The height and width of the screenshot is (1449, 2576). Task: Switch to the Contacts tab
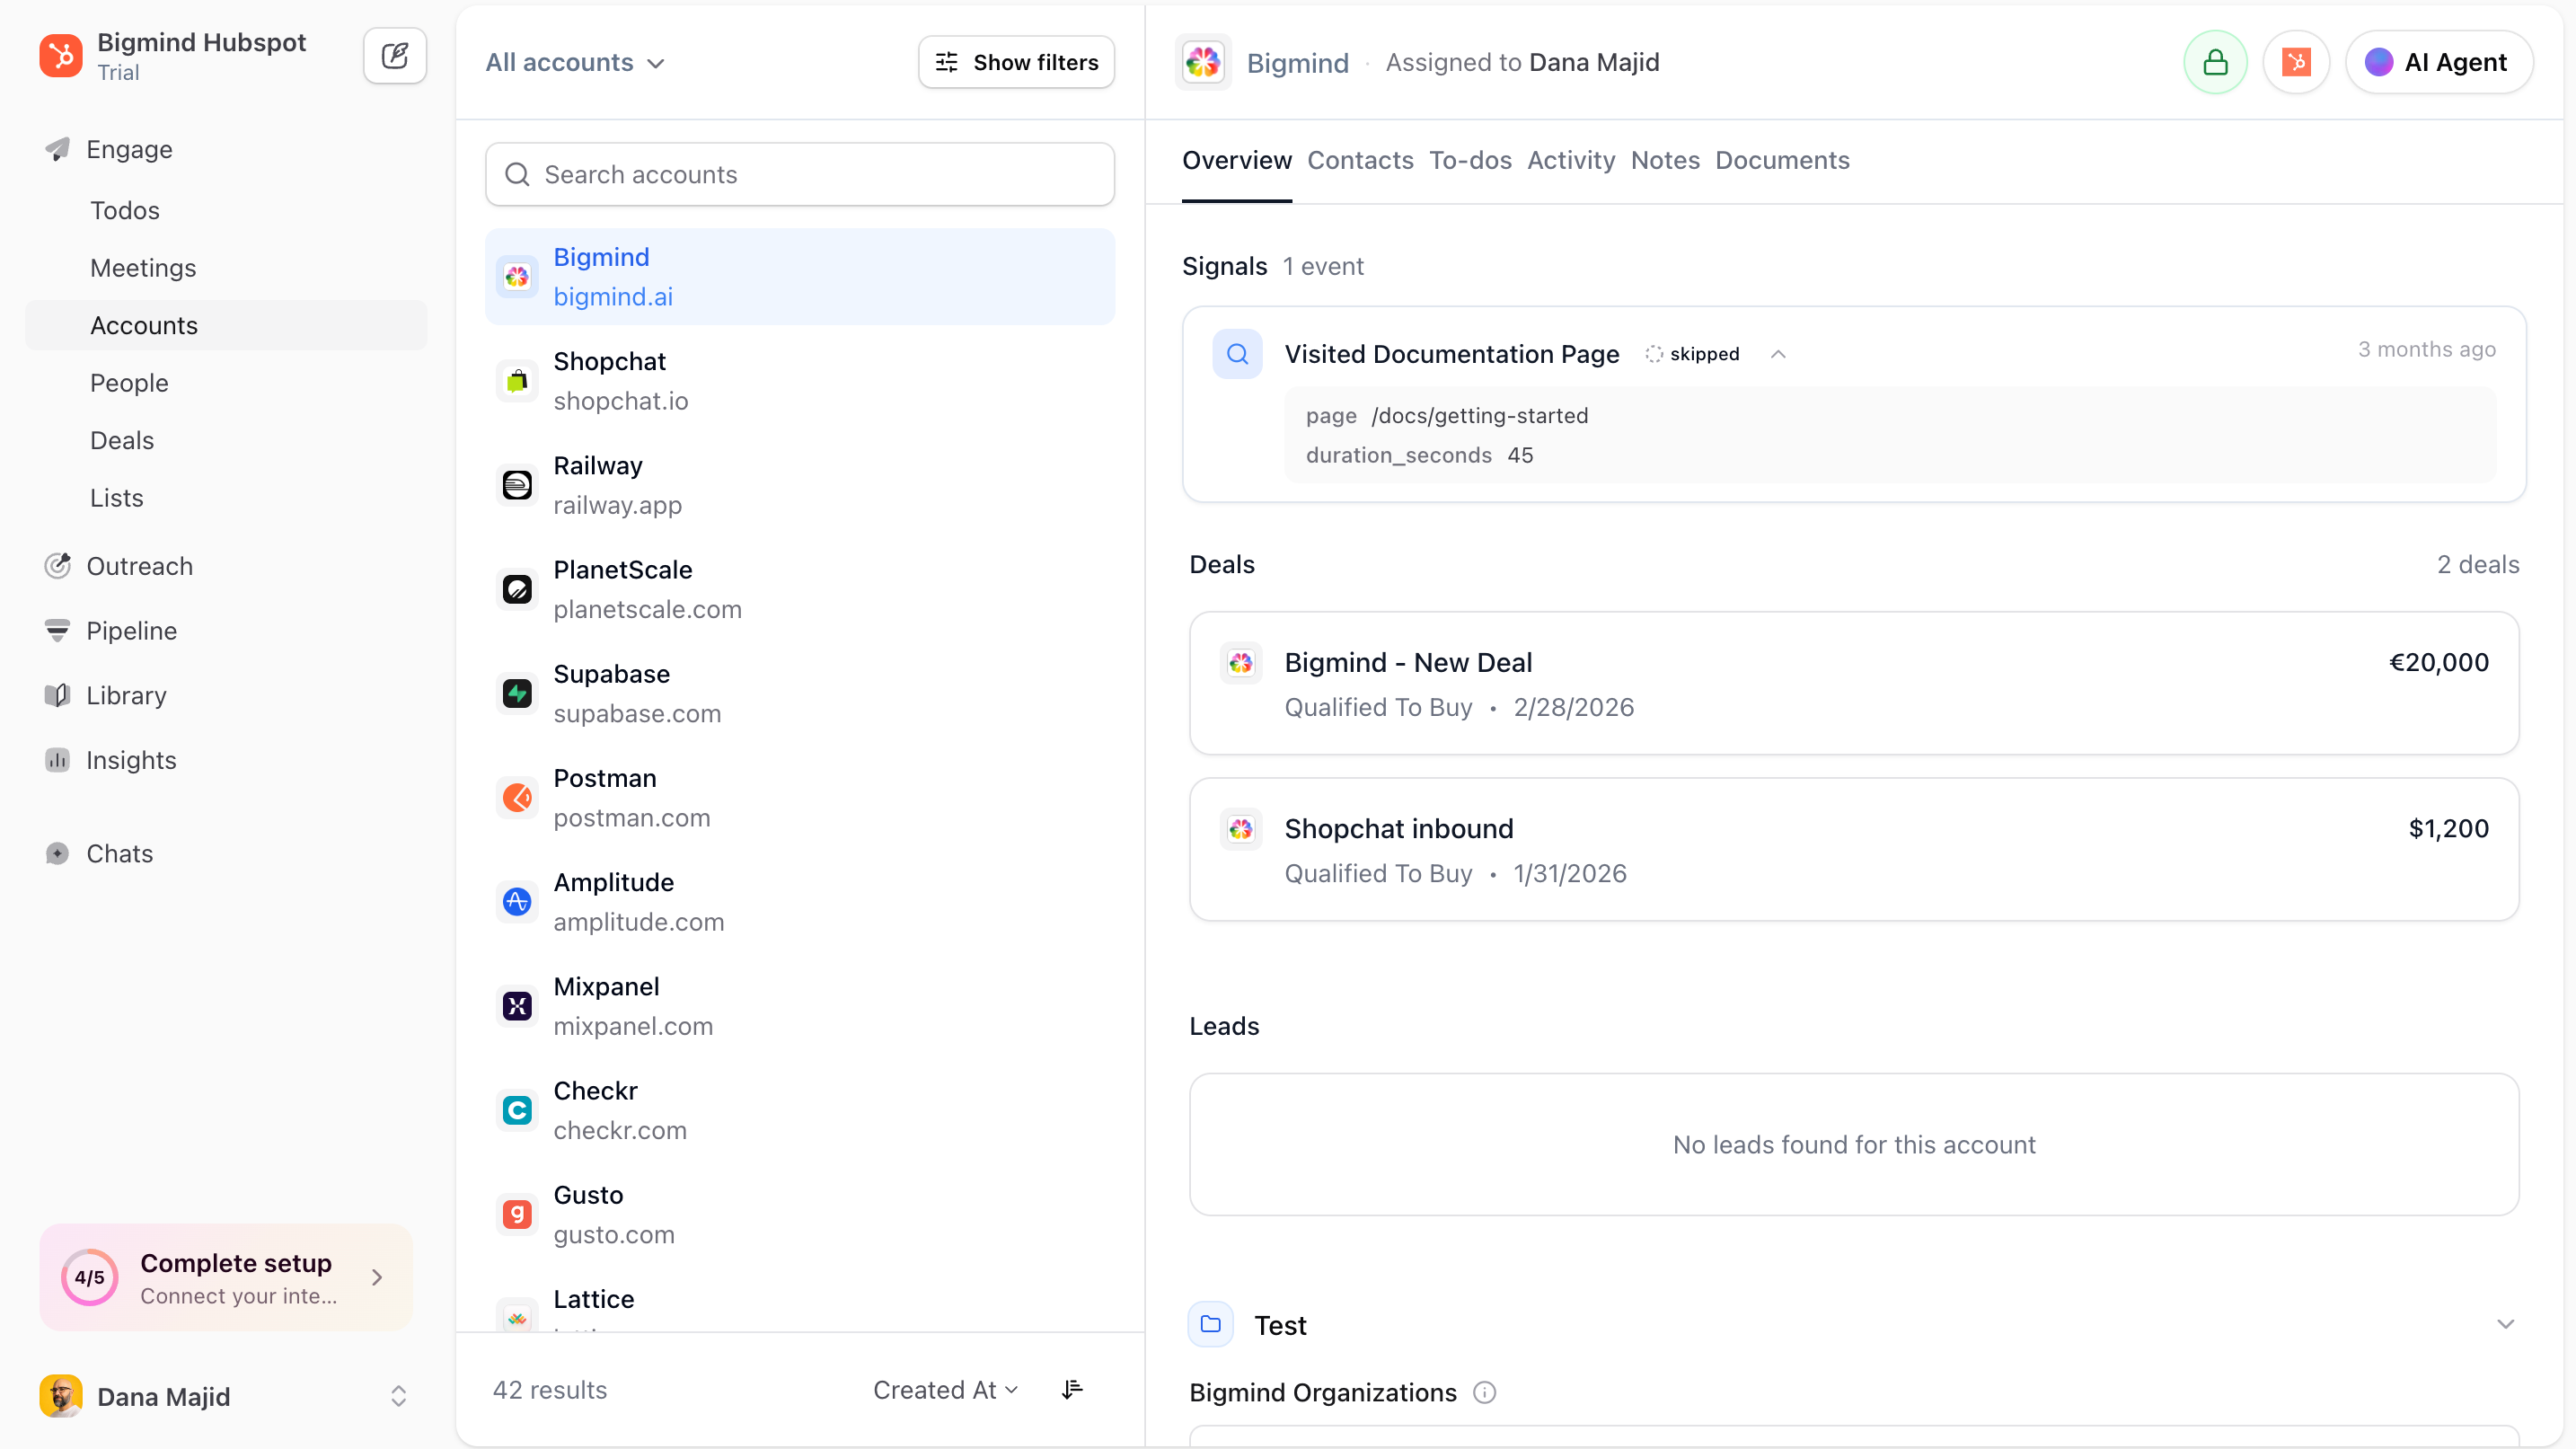[x=1360, y=160]
